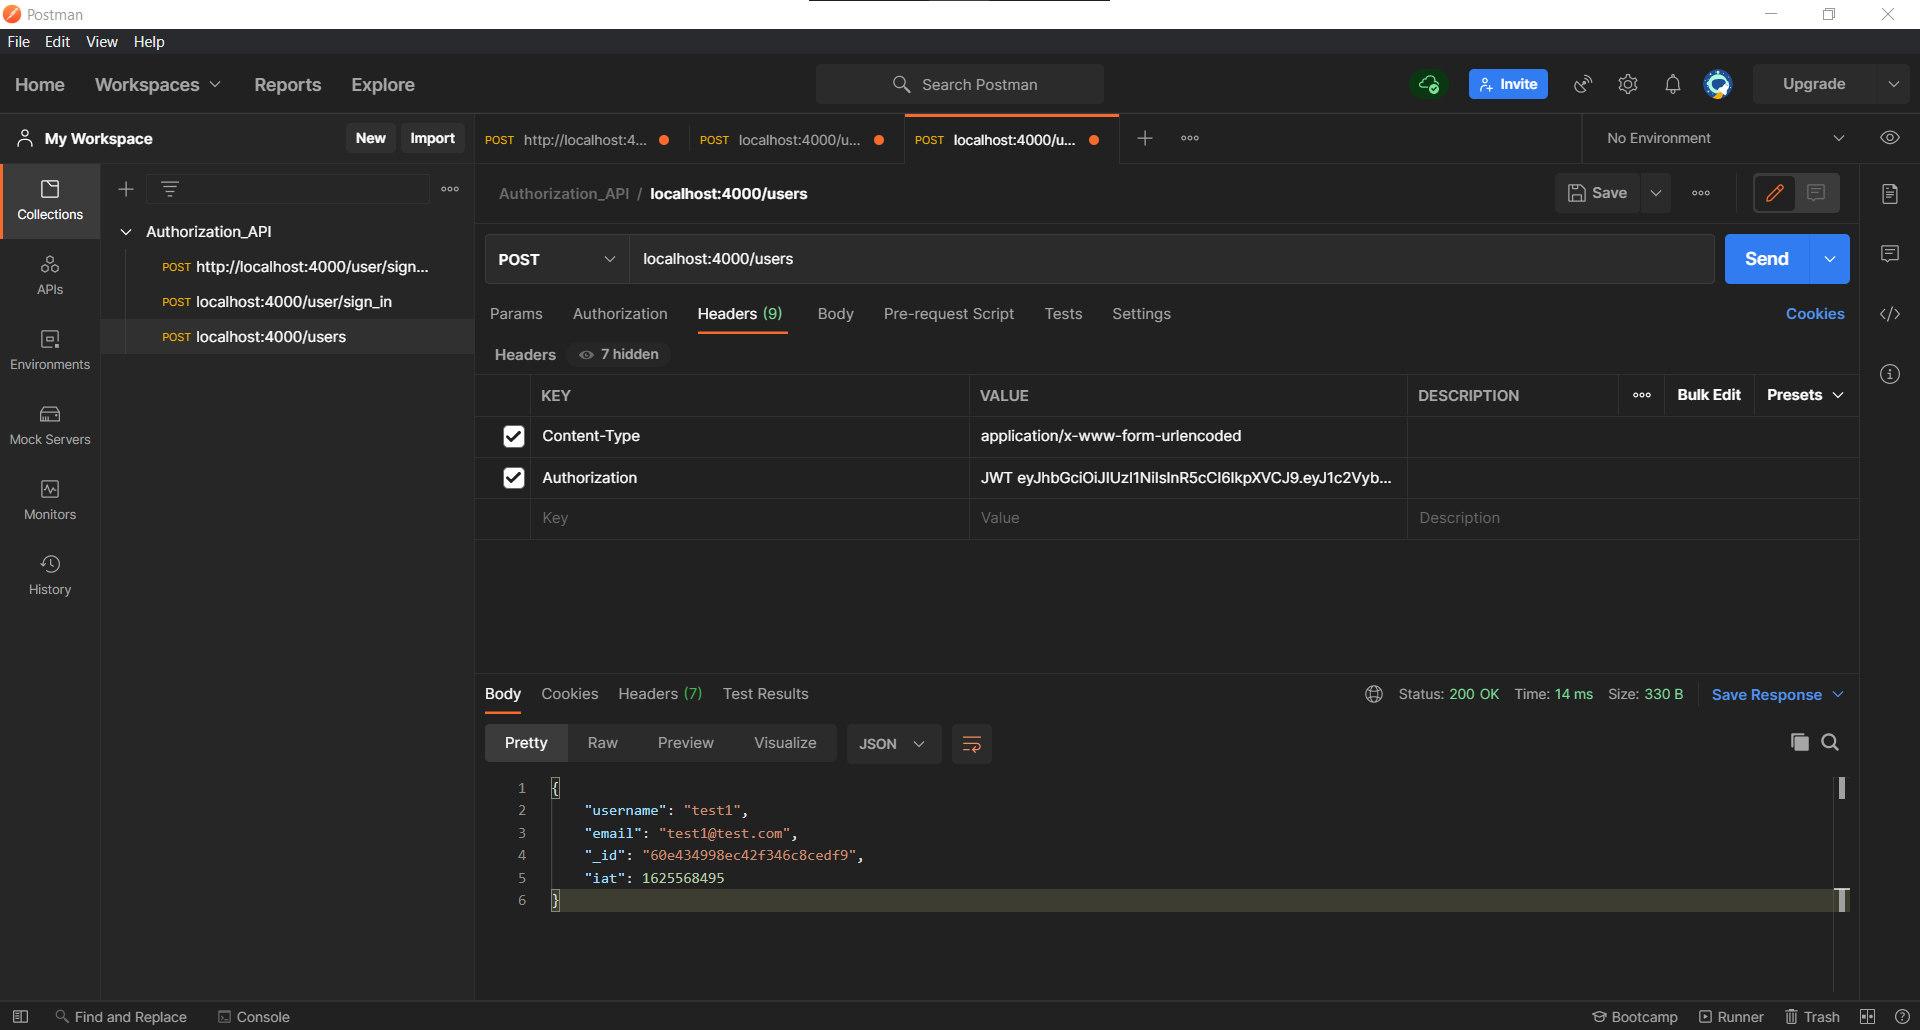Open a new request tab with plus
1920x1030 pixels.
[x=1145, y=138]
